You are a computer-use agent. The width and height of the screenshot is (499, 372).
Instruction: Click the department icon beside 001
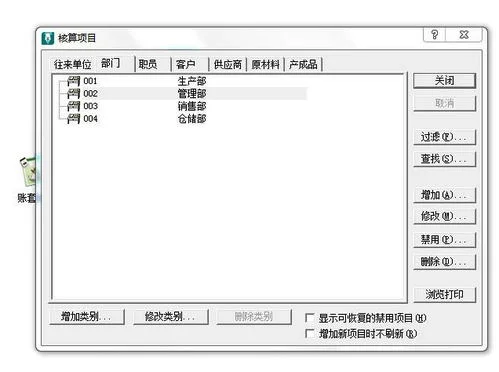click(73, 81)
